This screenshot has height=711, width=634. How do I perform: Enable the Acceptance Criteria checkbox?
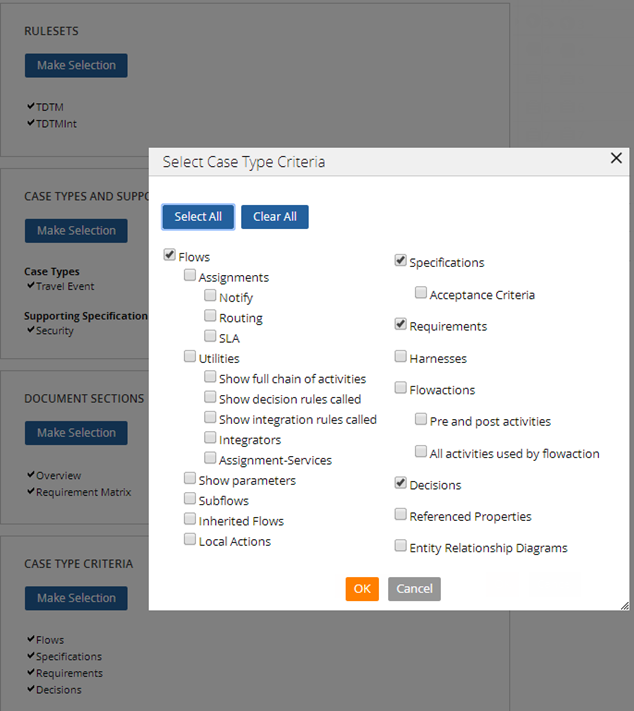tap(421, 294)
